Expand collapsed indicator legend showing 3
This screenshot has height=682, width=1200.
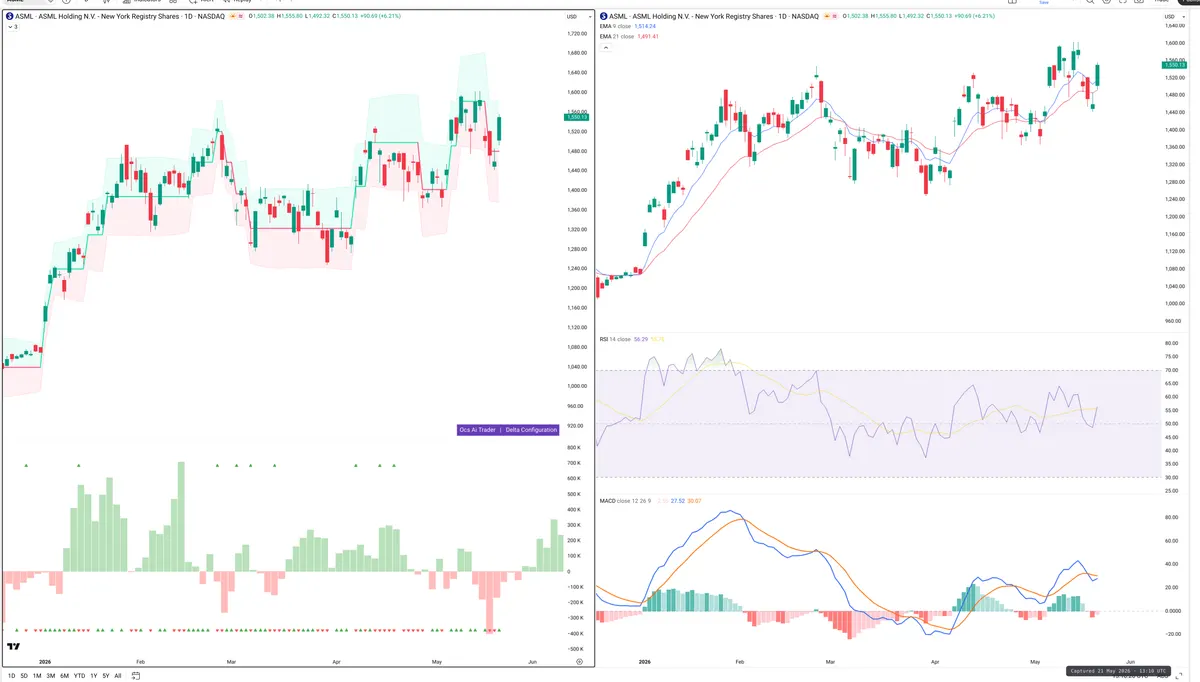pyautogui.click(x=12, y=27)
